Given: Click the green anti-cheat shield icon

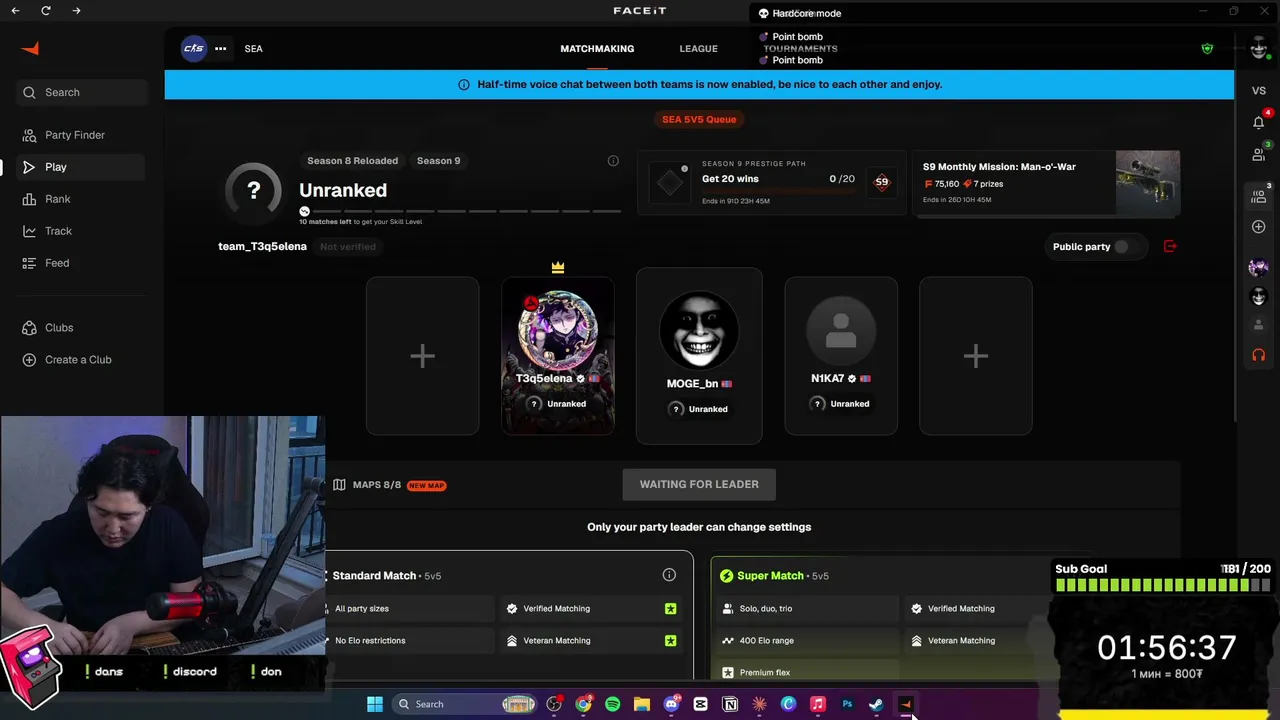Looking at the screenshot, I should [x=1207, y=49].
